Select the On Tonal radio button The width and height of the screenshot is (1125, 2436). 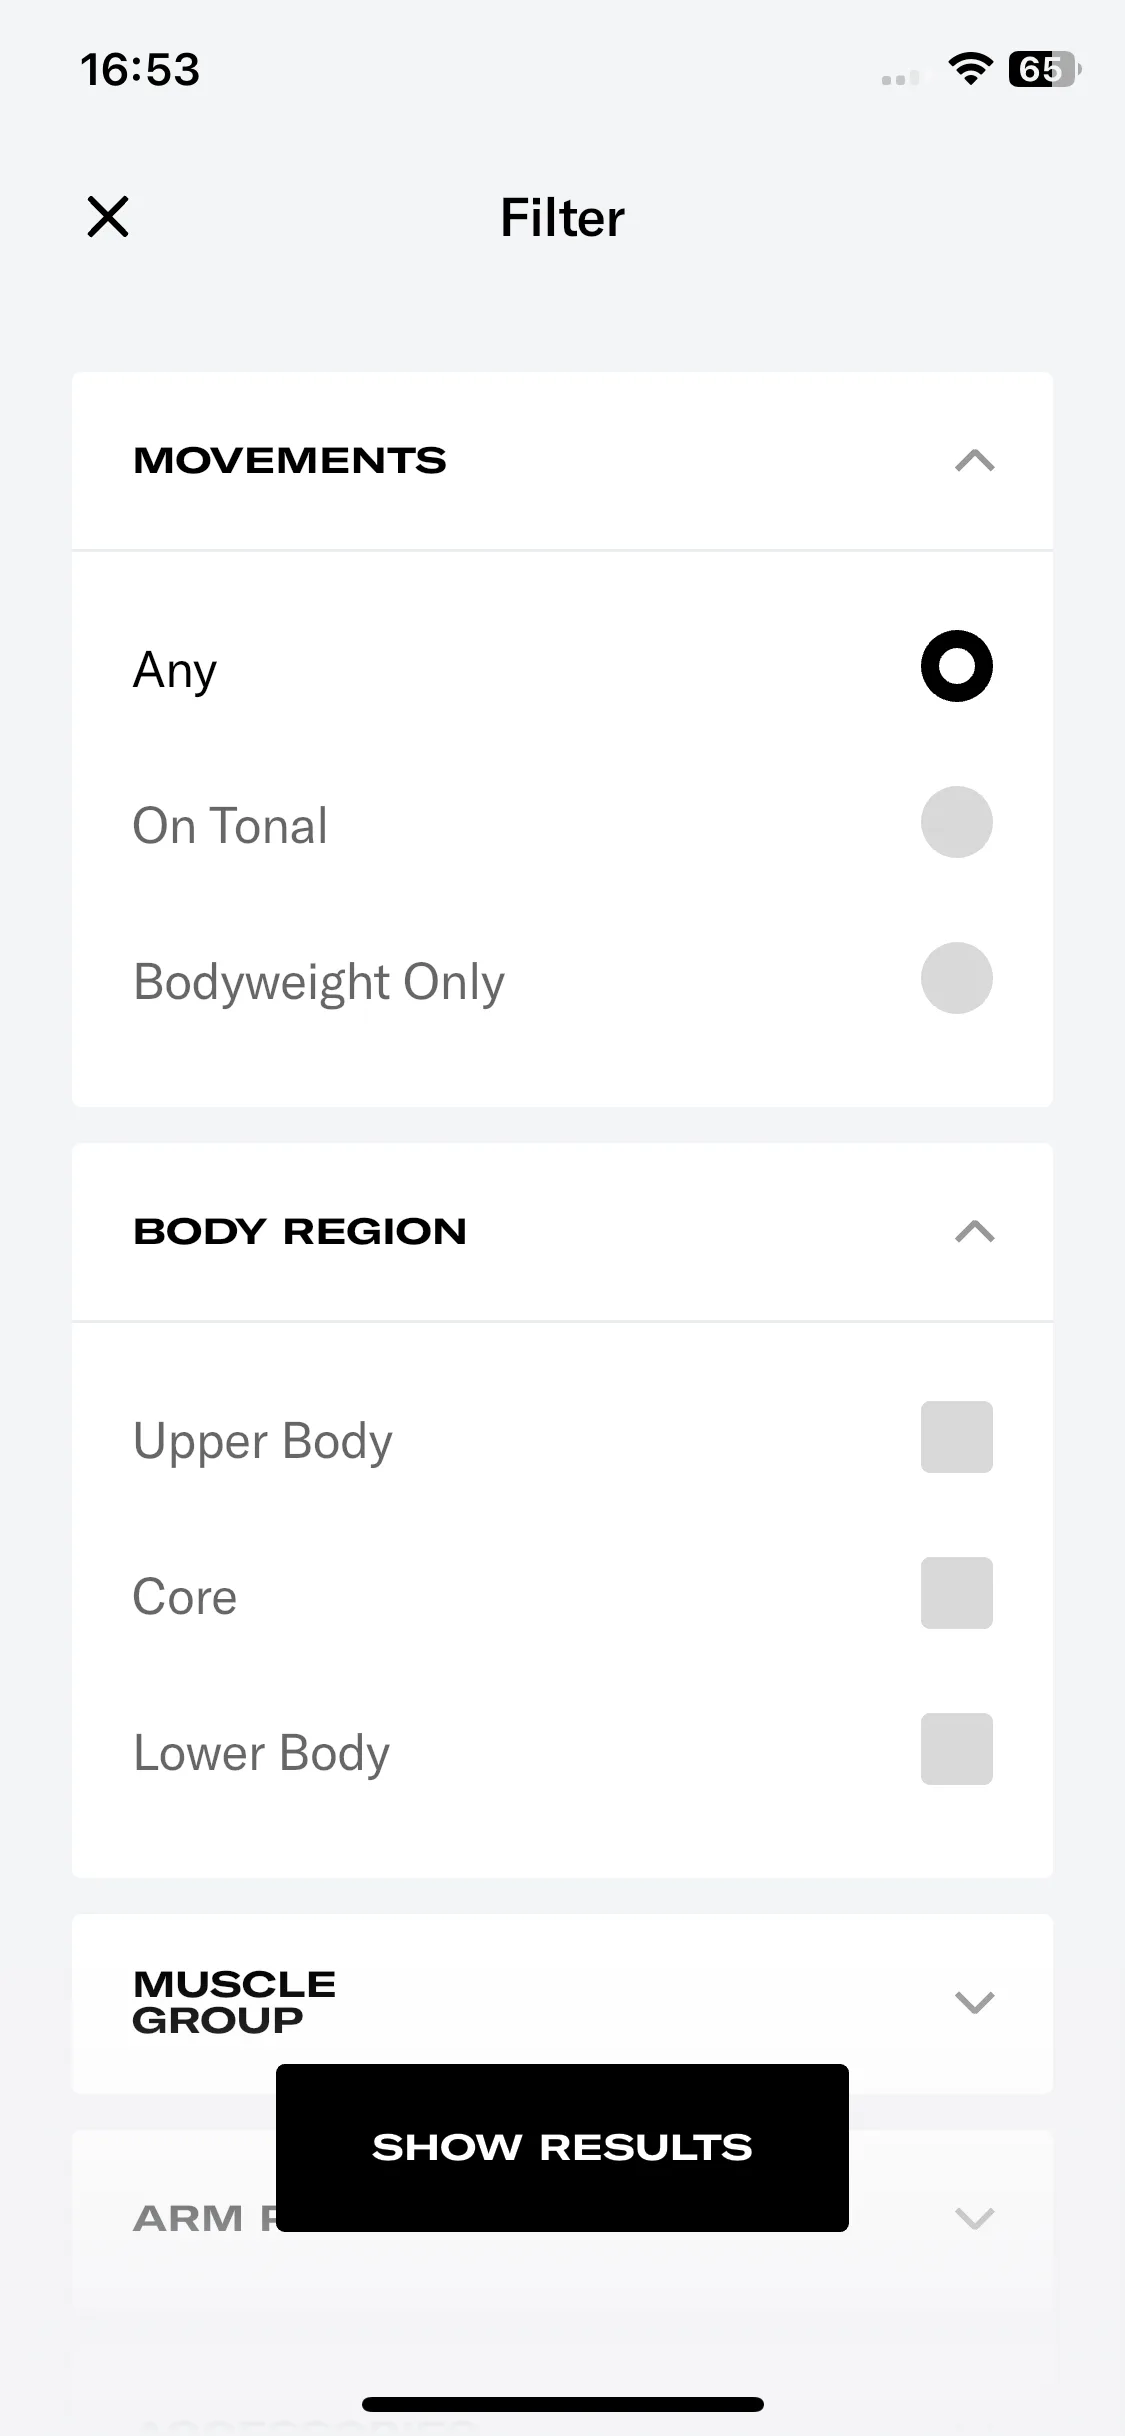click(956, 822)
